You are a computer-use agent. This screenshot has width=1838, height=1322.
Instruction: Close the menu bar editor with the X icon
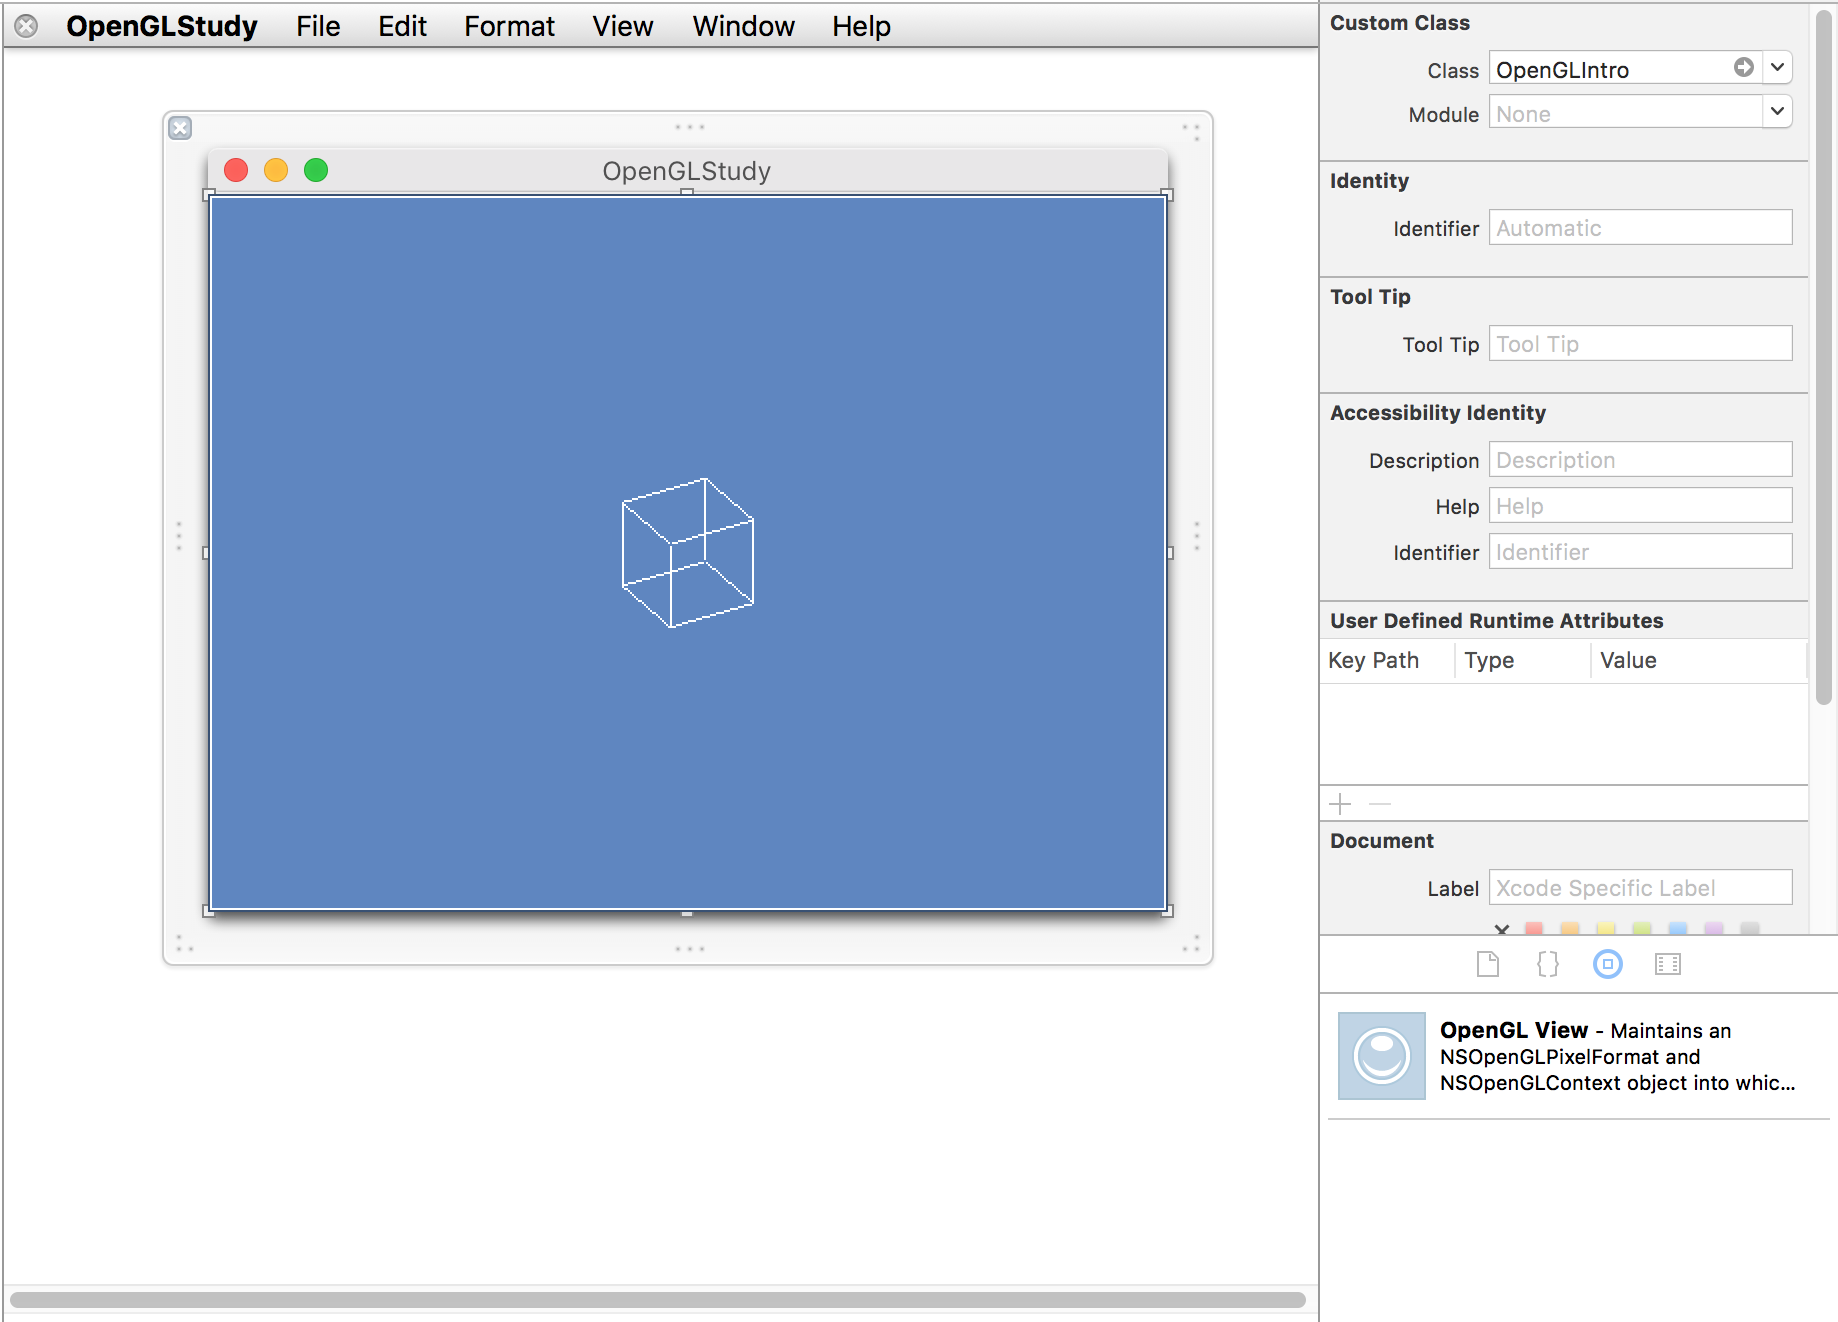pyautogui.click(x=27, y=26)
